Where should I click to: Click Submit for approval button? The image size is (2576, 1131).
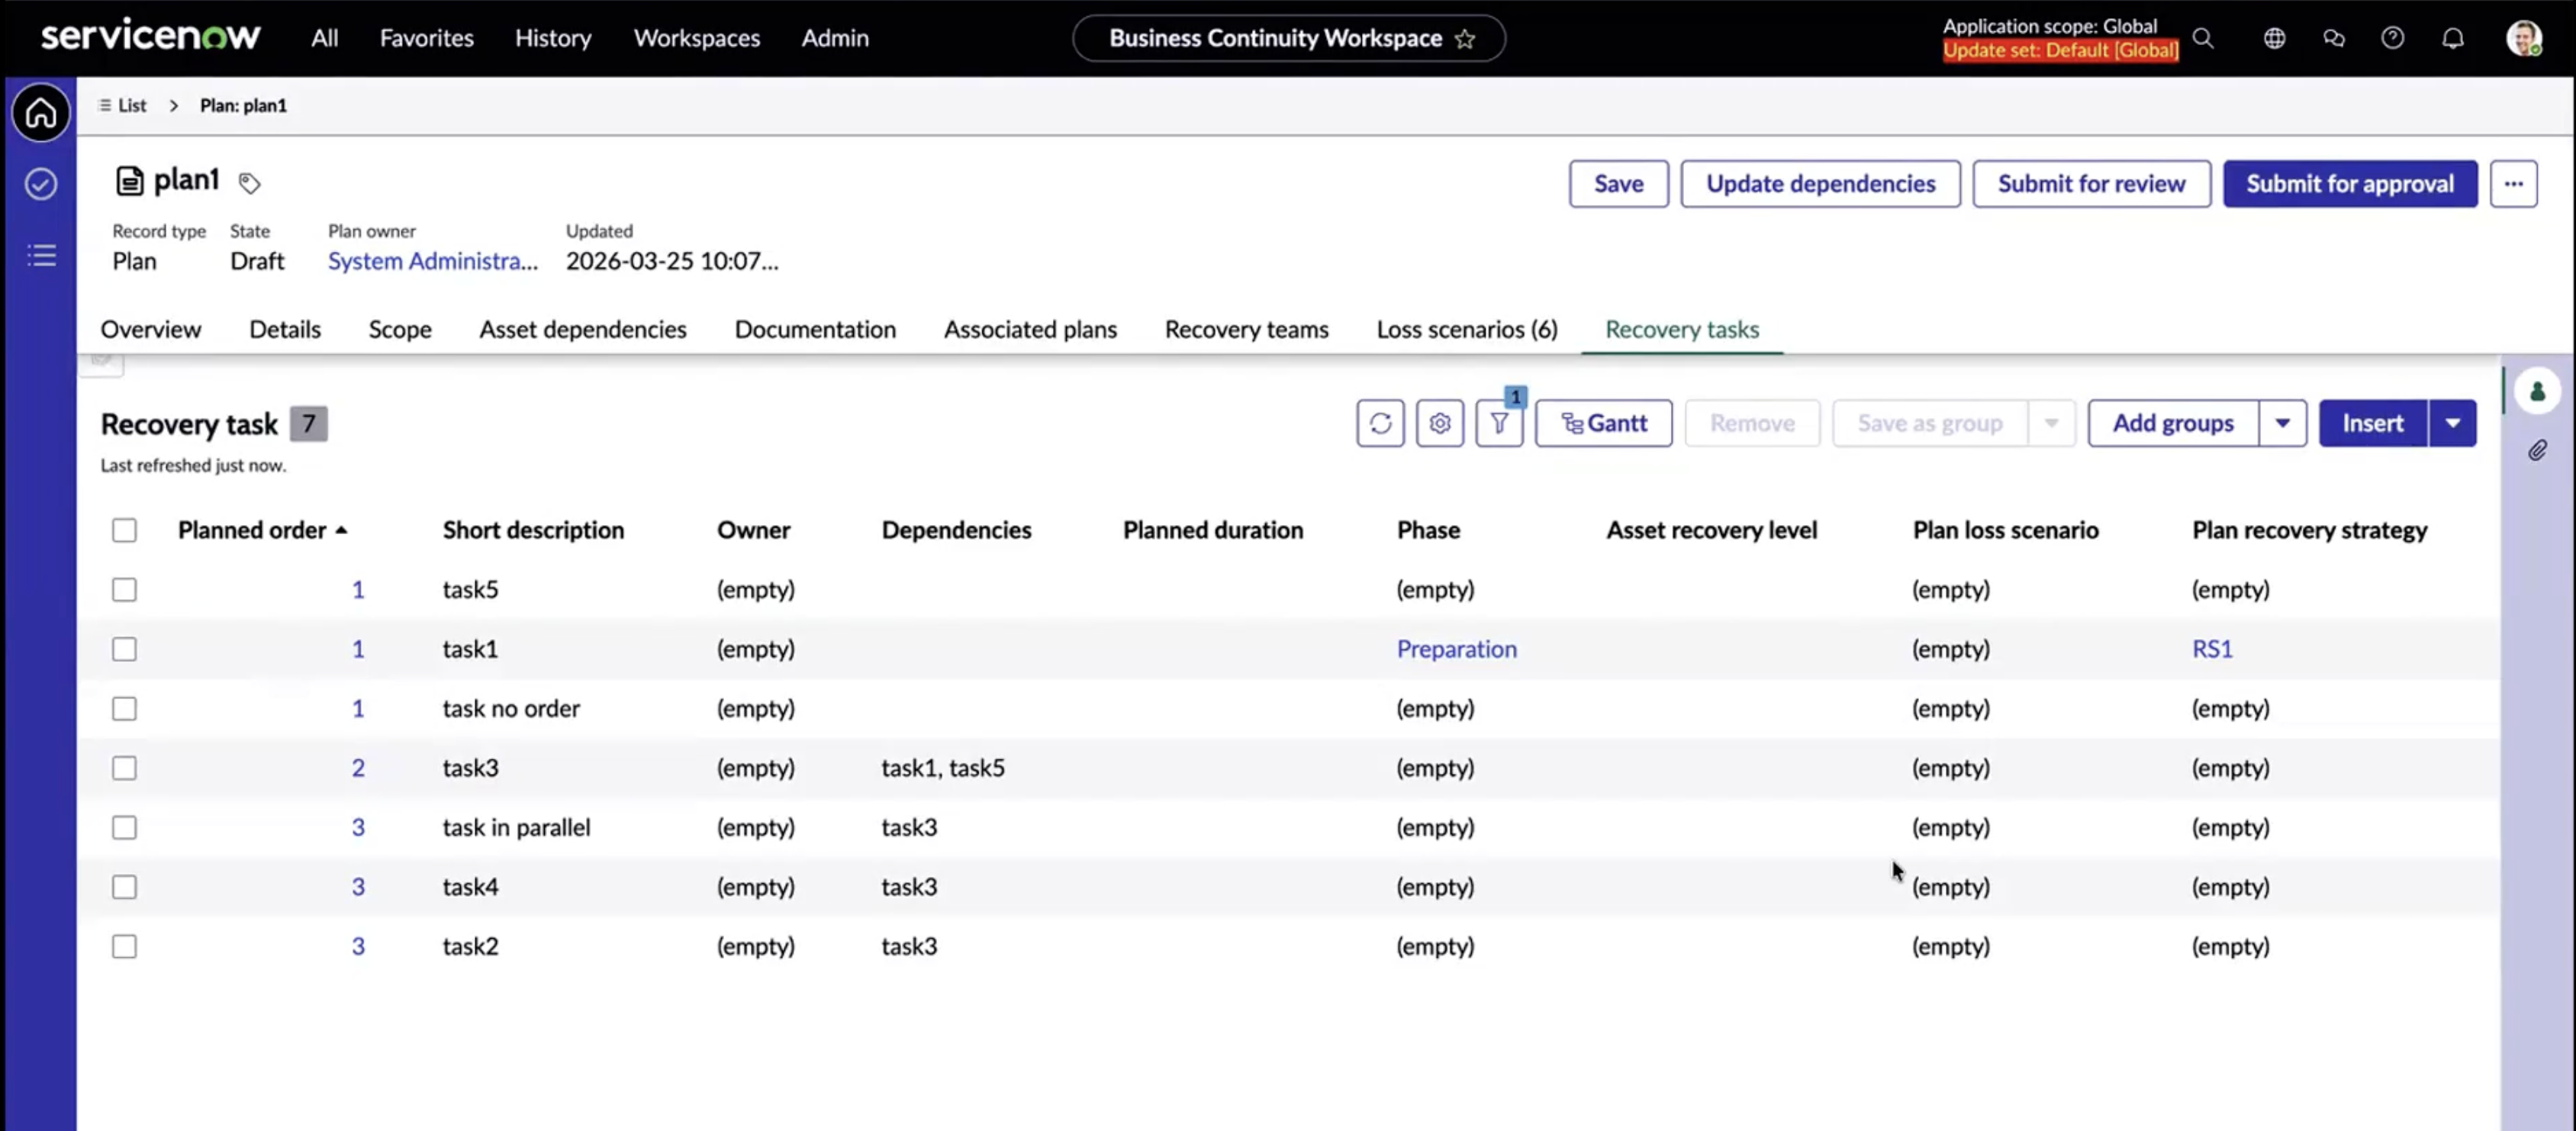coord(2350,184)
